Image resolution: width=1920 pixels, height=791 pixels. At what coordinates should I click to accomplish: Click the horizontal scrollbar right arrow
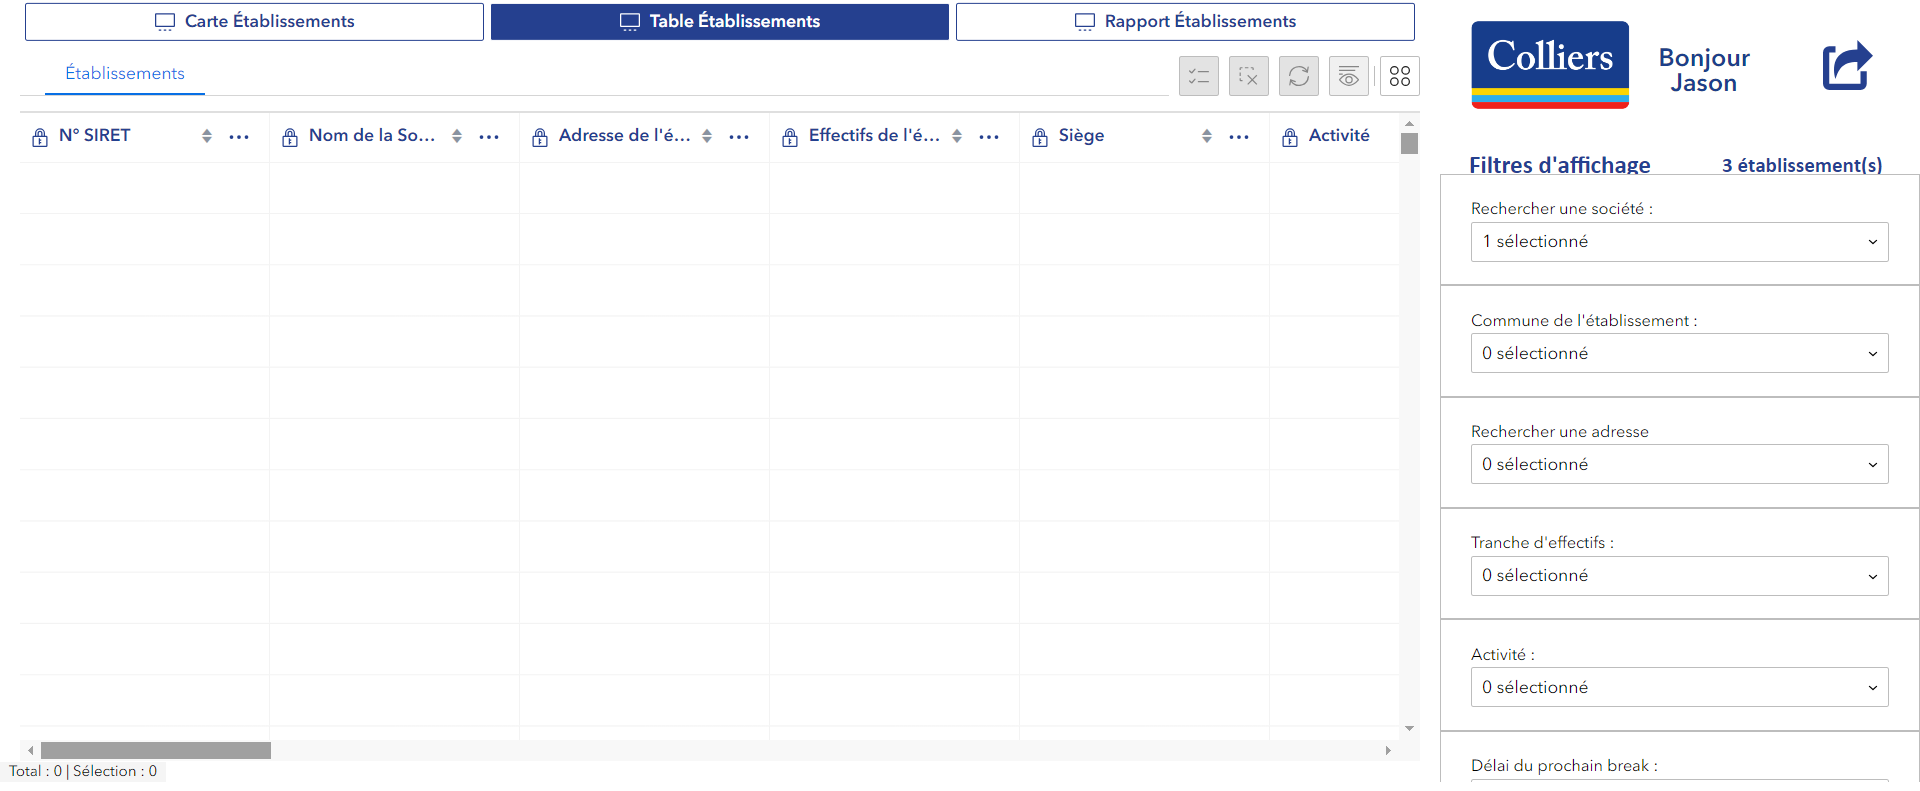[1388, 750]
